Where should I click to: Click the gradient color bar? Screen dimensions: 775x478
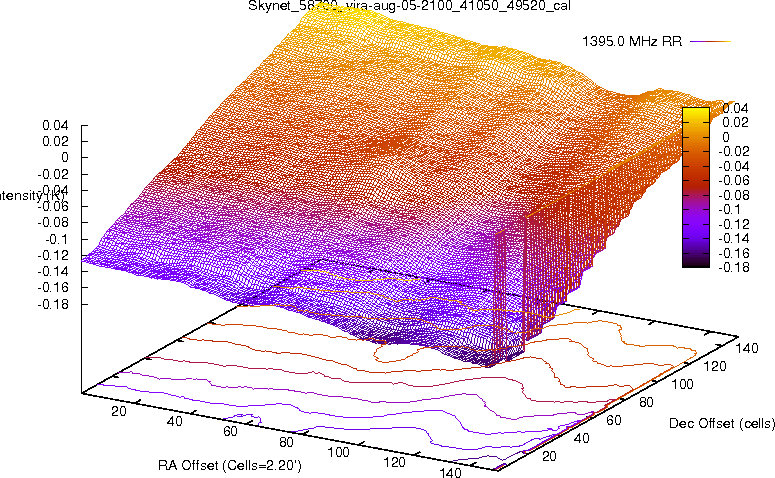pyautogui.click(x=696, y=187)
